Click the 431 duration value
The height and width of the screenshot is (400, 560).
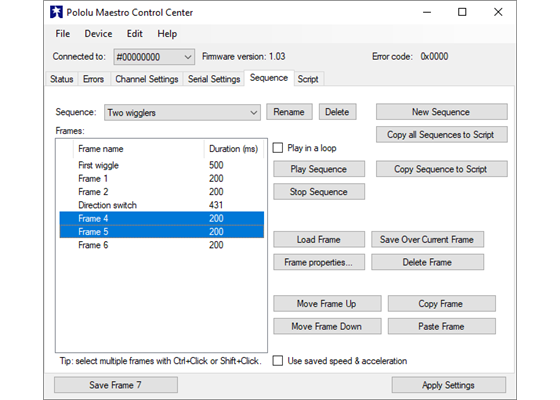click(216, 205)
